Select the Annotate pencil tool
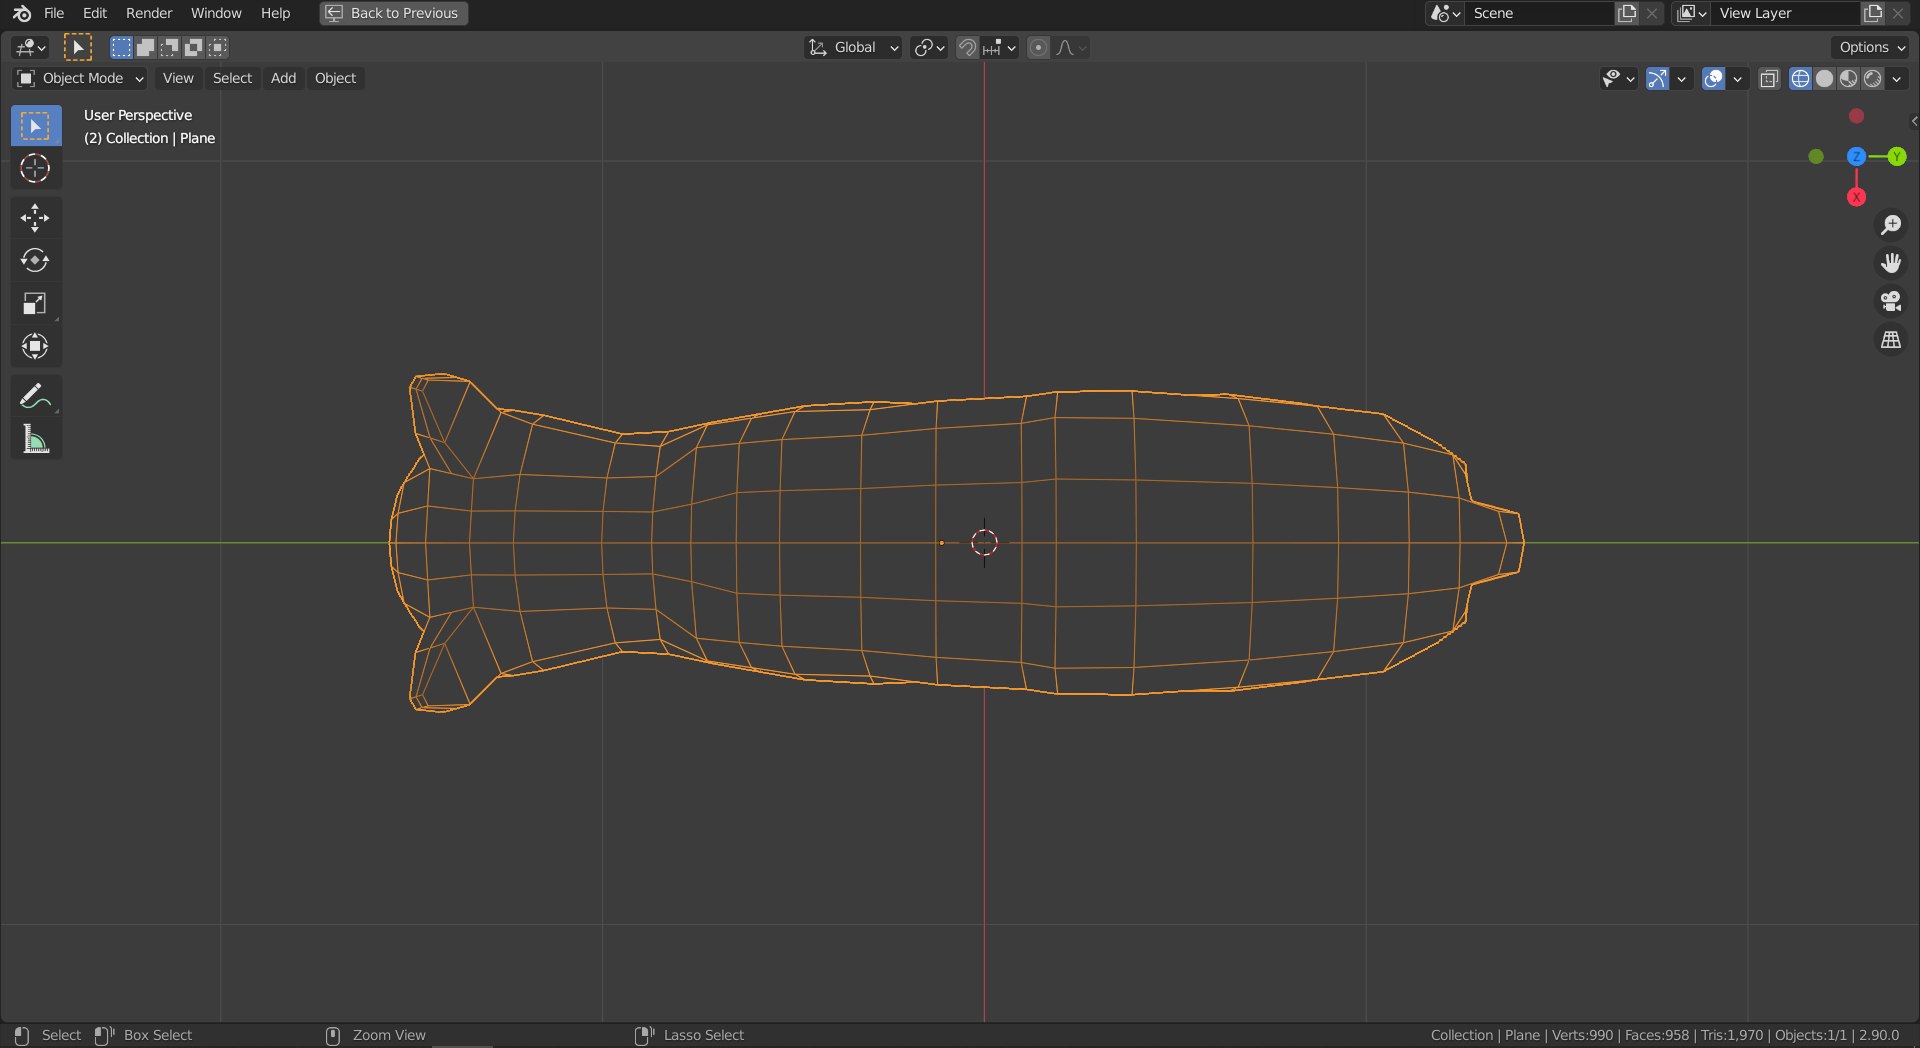The height and width of the screenshot is (1048, 1920). pyautogui.click(x=35, y=396)
